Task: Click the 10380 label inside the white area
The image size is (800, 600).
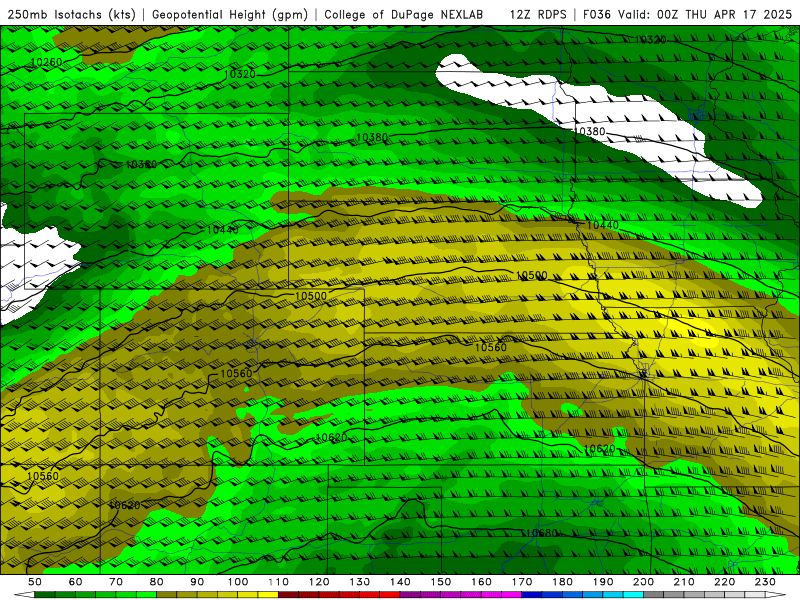Action: click(x=590, y=132)
